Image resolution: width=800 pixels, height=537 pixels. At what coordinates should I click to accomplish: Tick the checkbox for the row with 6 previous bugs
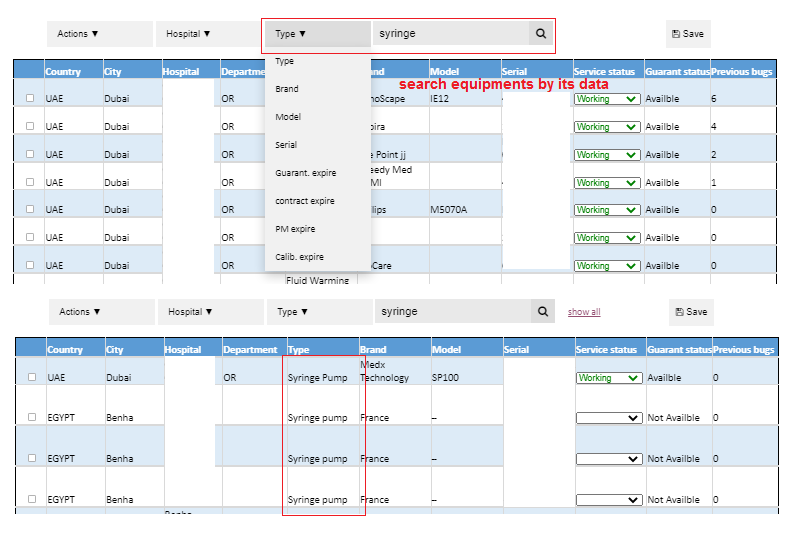[x=30, y=99]
